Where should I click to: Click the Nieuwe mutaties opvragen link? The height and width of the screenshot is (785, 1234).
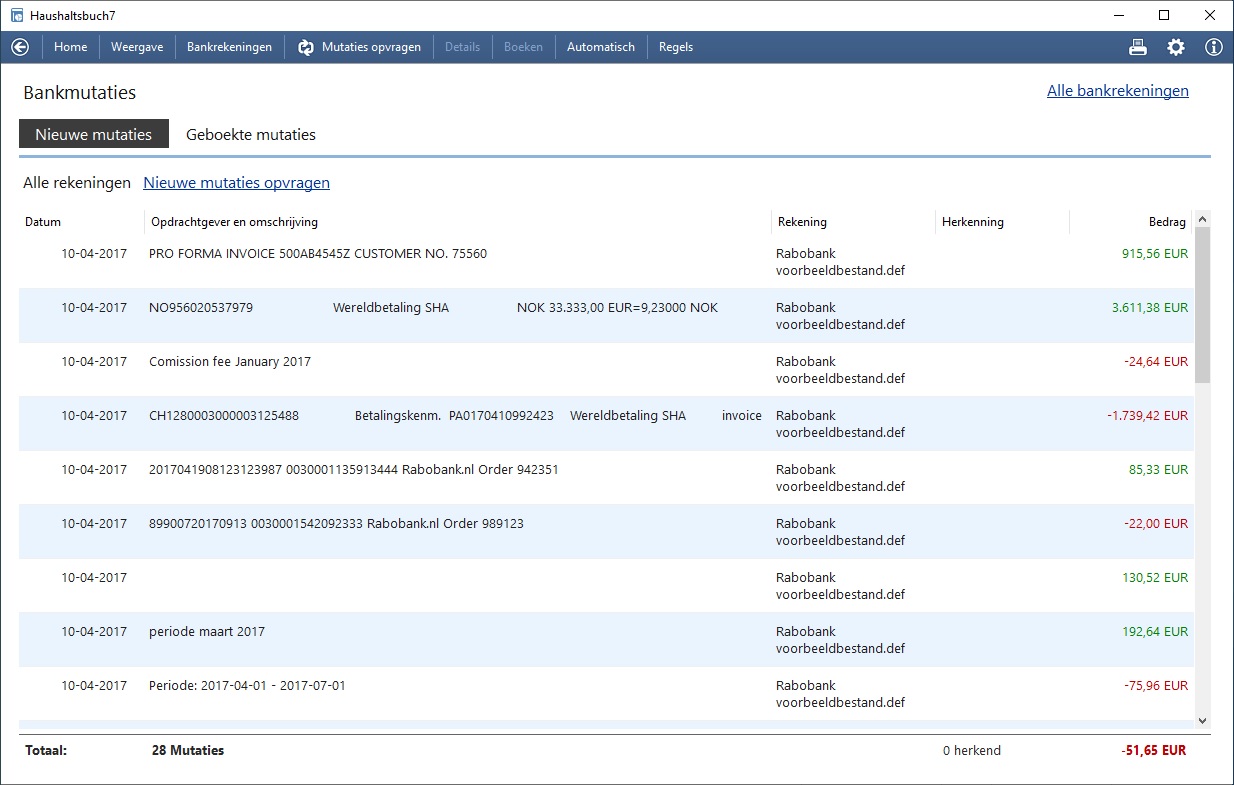236,183
